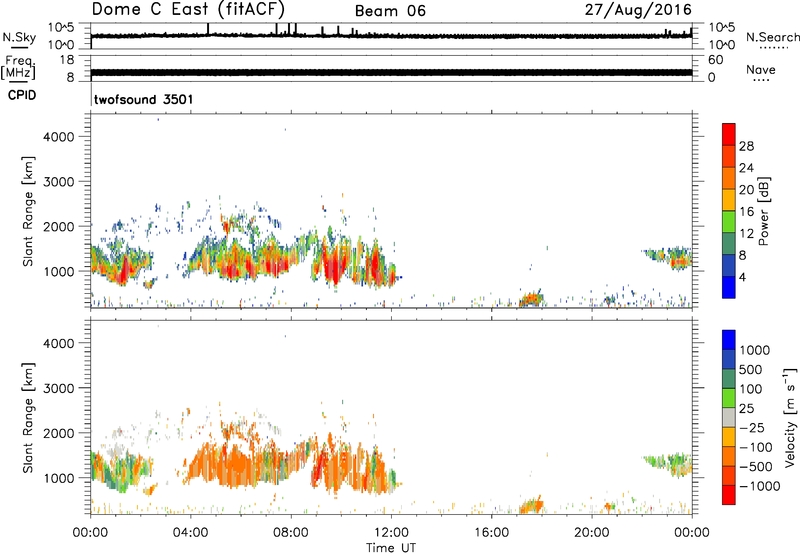
Task: Click the red bottom of the Velocity color bar
Action: coord(729,495)
